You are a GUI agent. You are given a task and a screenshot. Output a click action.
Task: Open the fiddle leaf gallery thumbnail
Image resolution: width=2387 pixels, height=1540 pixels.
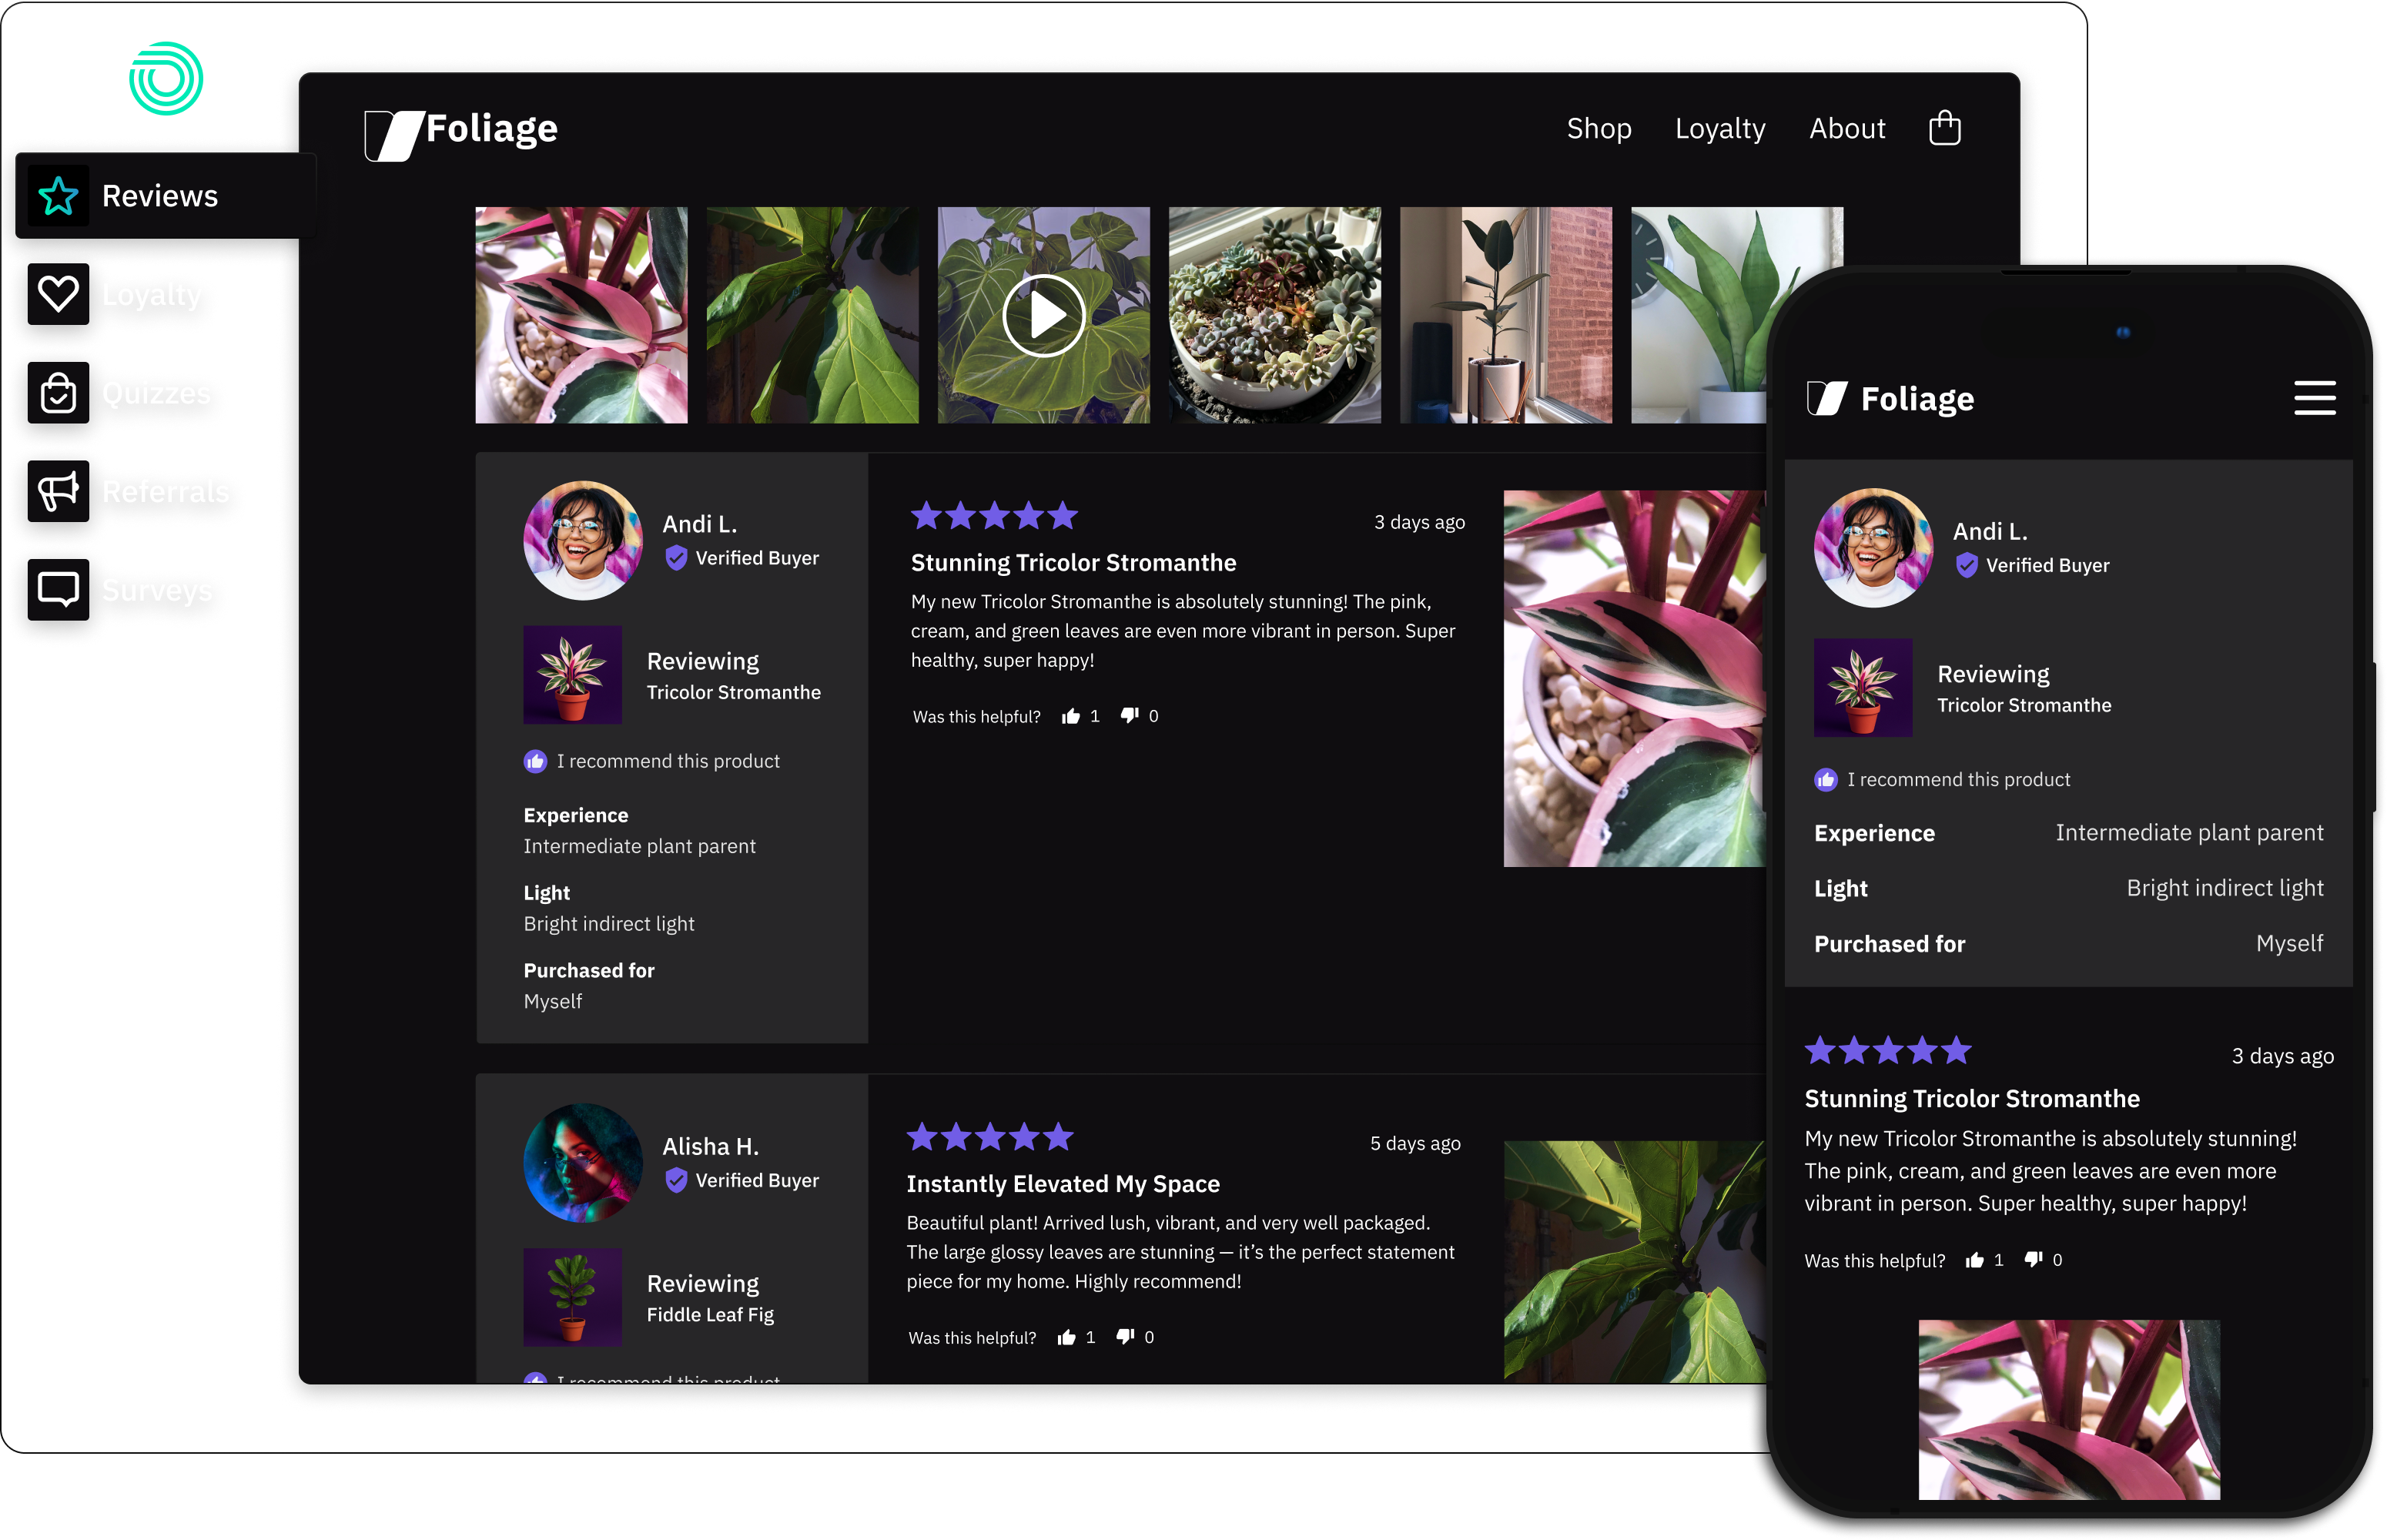(x=812, y=315)
